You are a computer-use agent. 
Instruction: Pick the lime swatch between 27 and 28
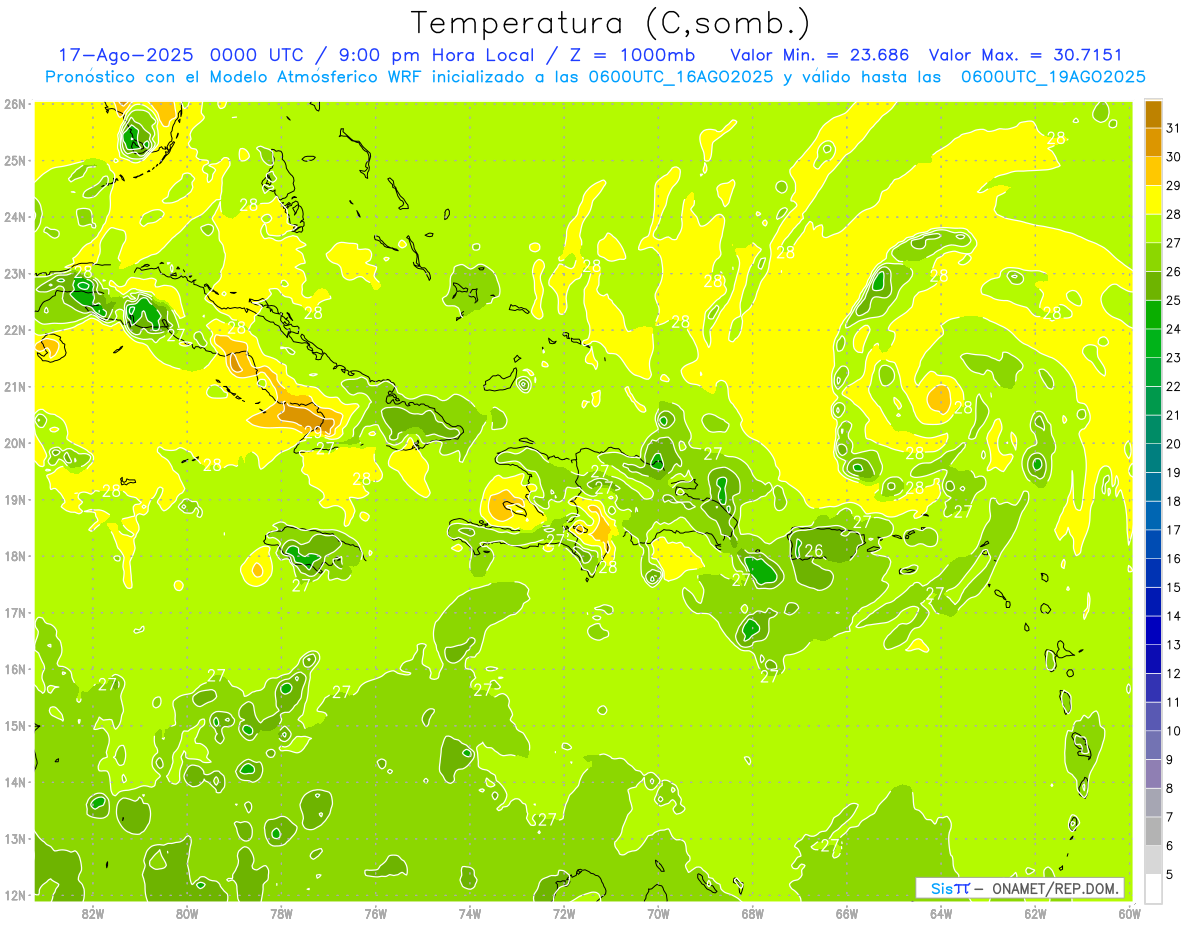[1153, 229]
